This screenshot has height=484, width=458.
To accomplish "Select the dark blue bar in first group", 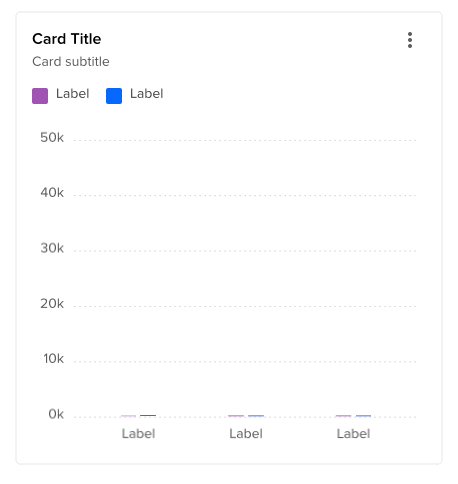I will (x=148, y=416).
